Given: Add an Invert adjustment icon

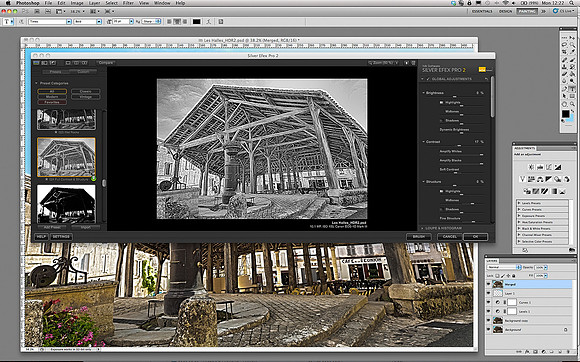Looking at the screenshot, I should (x=527, y=191).
